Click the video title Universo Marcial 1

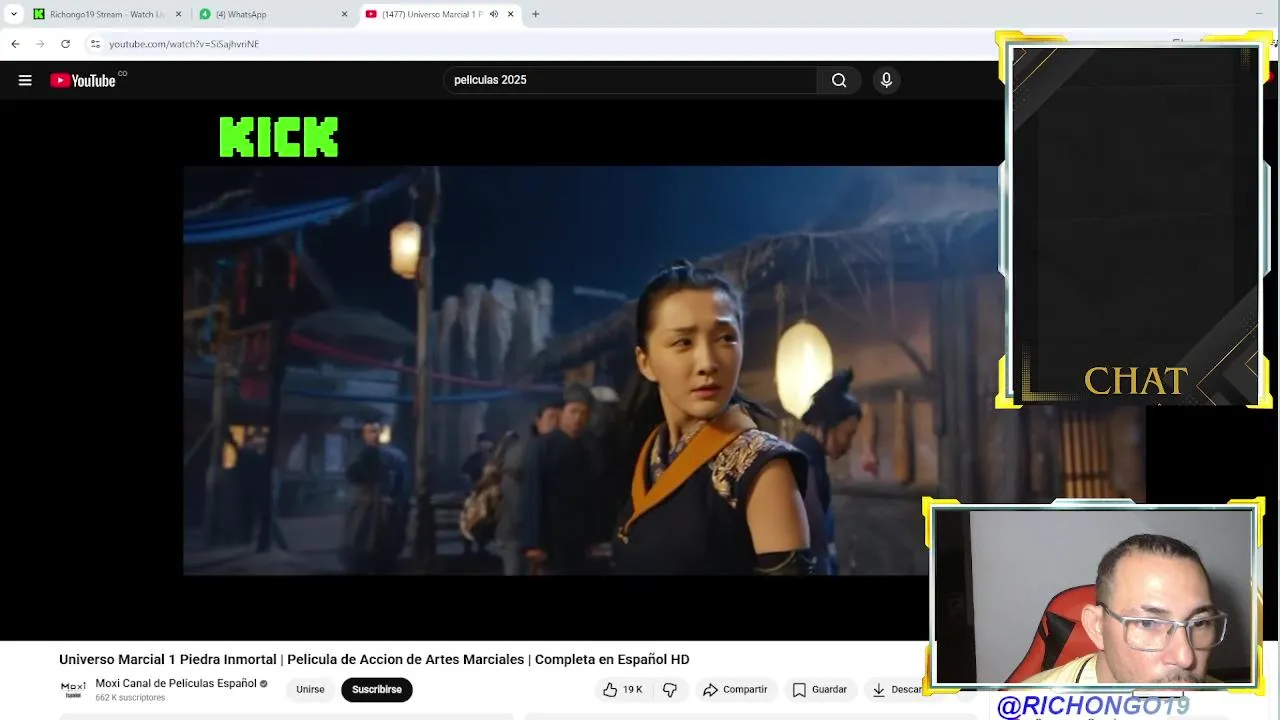pyautogui.click(x=374, y=660)
